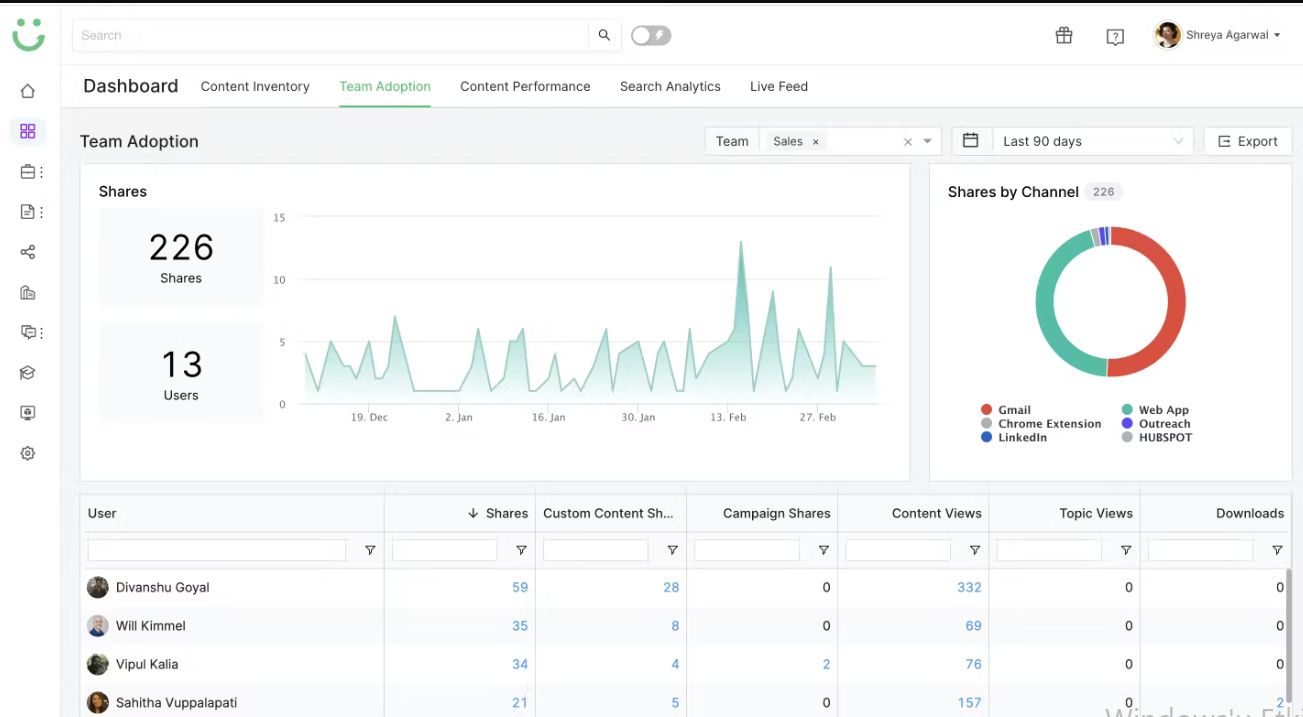Open Divanshu Goyal's 59 shares link
This screenshot has width=1303, height=717.
(x=519, y=587)
